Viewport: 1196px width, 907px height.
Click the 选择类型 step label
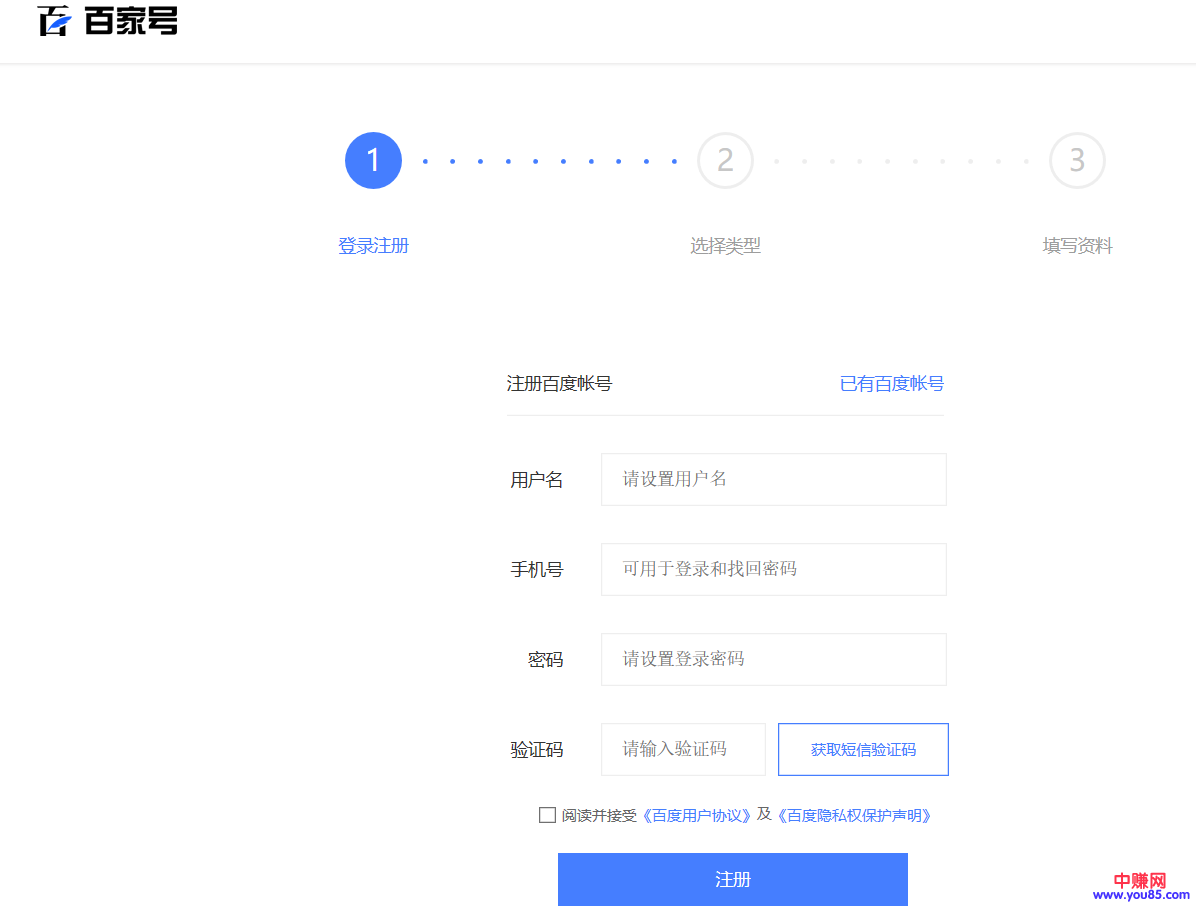pyautogui.click(x=725, y=246)
